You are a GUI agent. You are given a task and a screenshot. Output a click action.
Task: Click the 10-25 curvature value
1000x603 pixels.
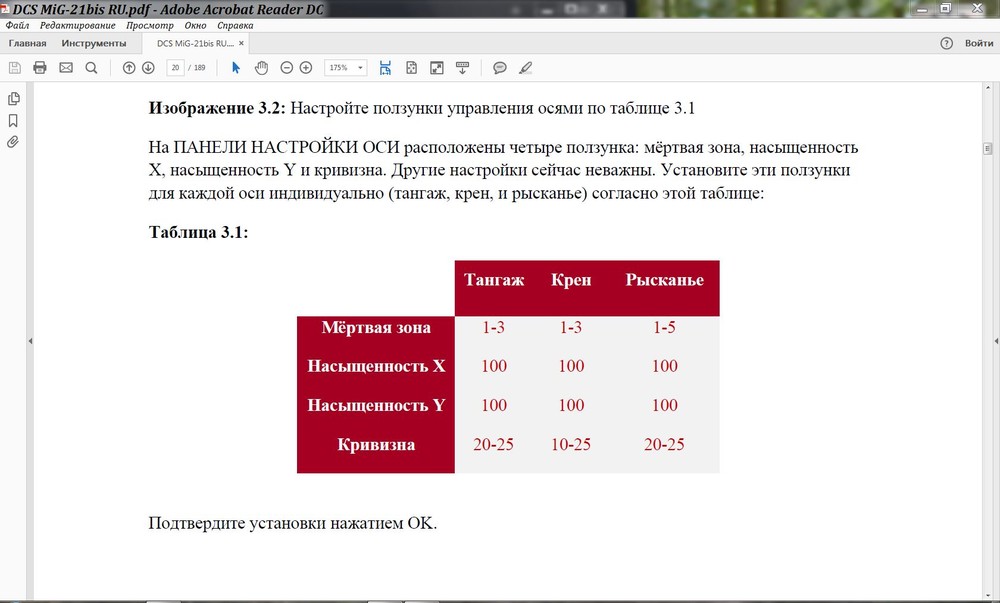pos(571,444)
